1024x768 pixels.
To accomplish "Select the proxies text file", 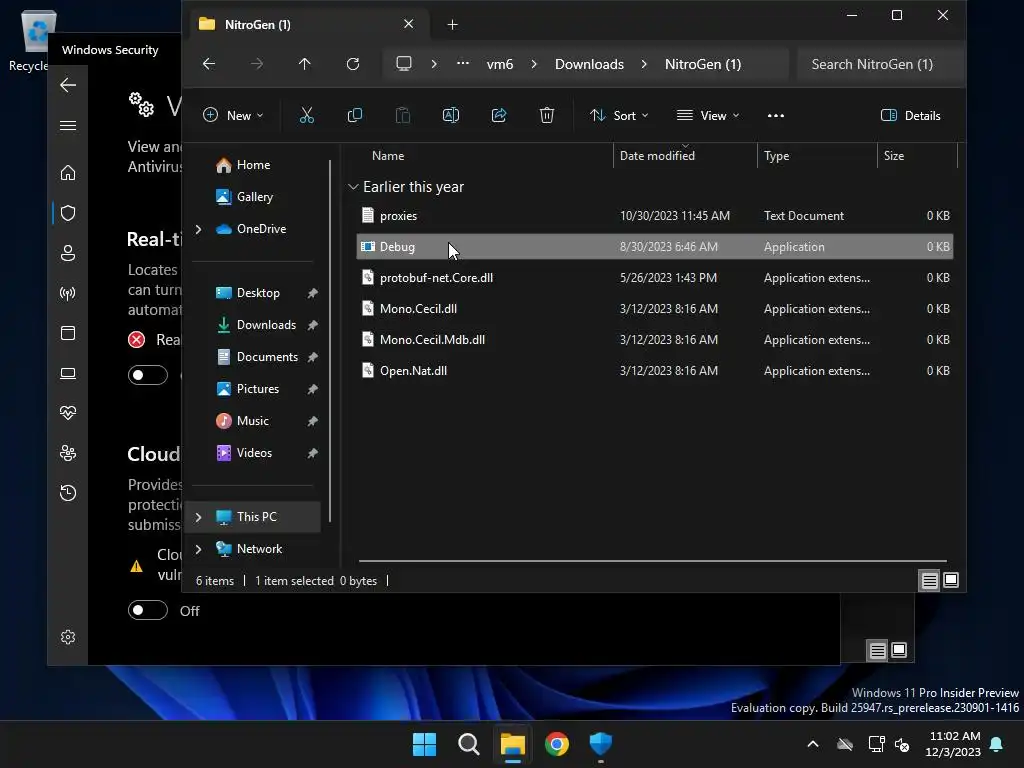I will click(654, 216).
